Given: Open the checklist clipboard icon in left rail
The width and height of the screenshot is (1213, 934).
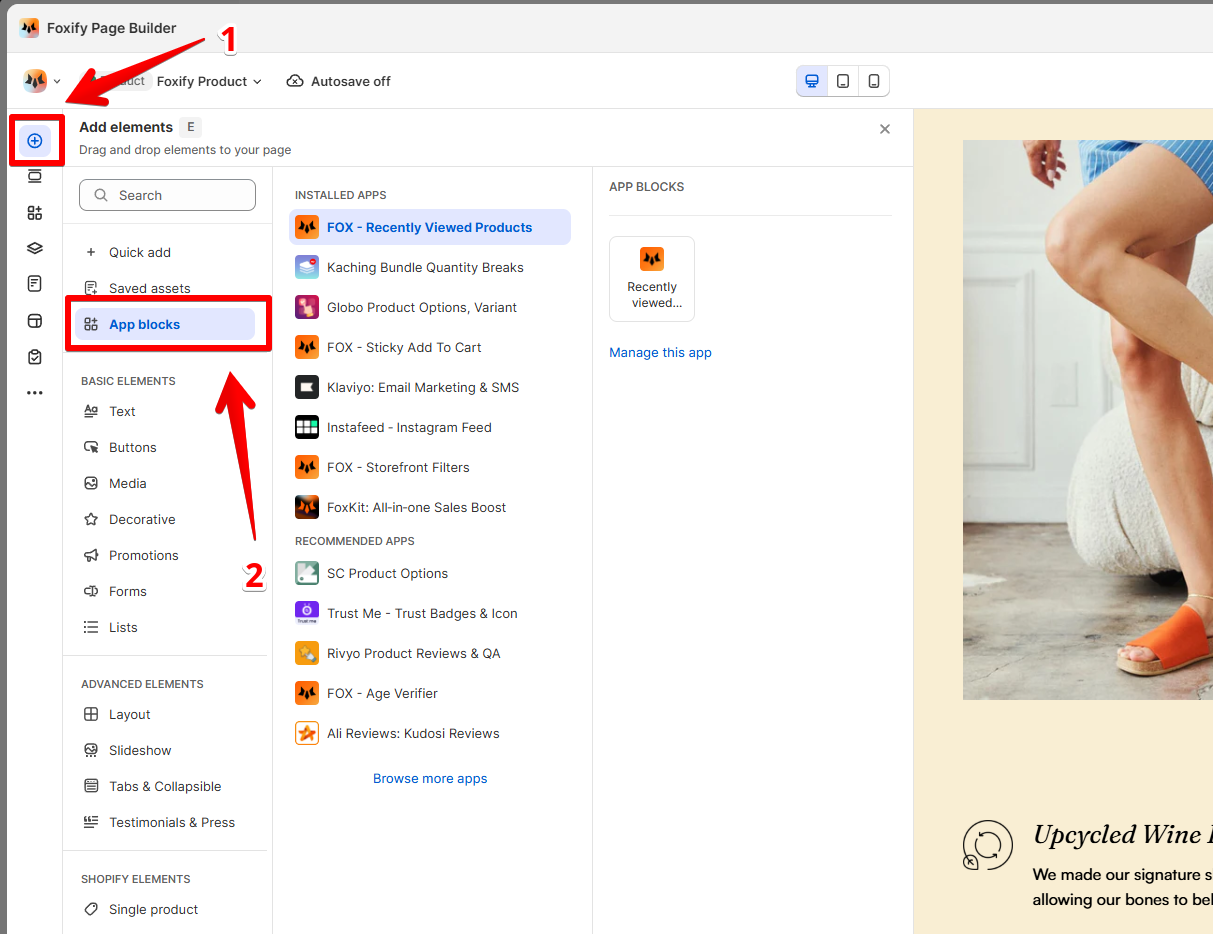Looking at the screenshot, I should 35,357.
